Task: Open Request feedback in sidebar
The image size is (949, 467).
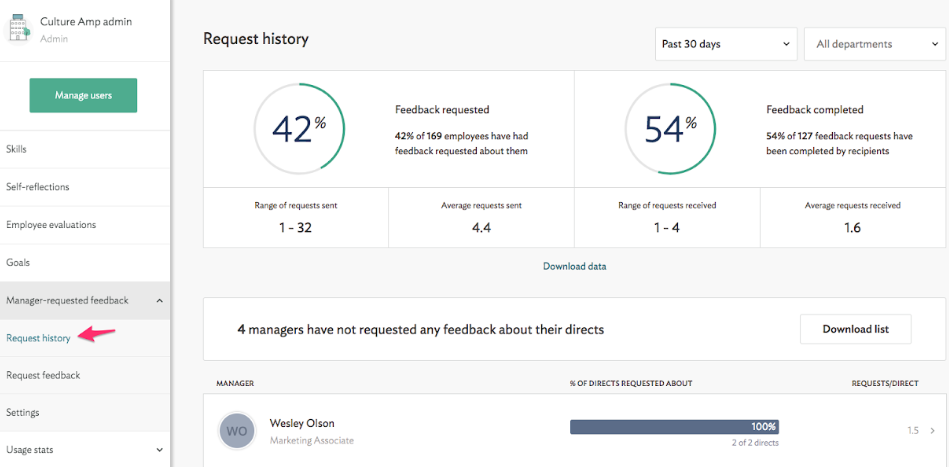Action: (43, 375)
